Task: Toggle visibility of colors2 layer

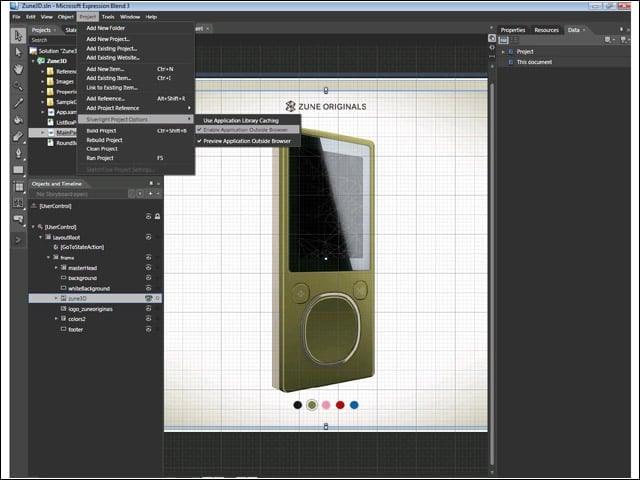Action: click(x=149, y=318)
